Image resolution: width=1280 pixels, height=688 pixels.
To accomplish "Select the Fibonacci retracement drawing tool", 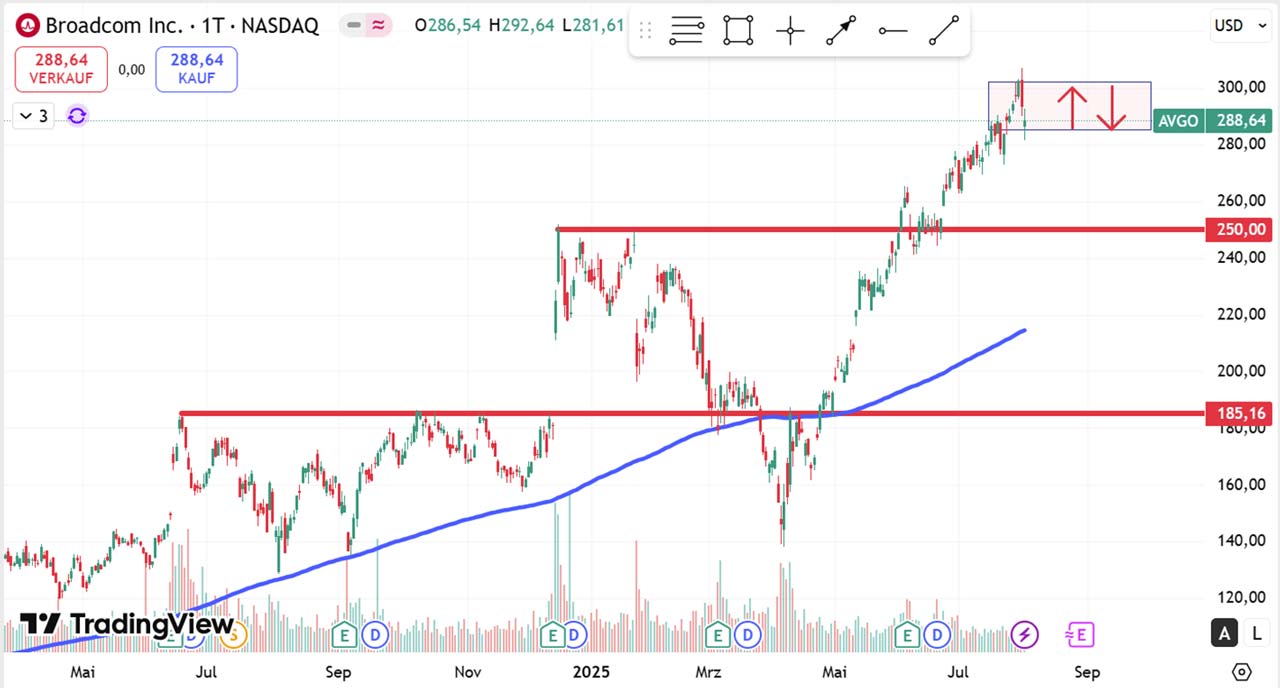I will click(x=687, y=31).
